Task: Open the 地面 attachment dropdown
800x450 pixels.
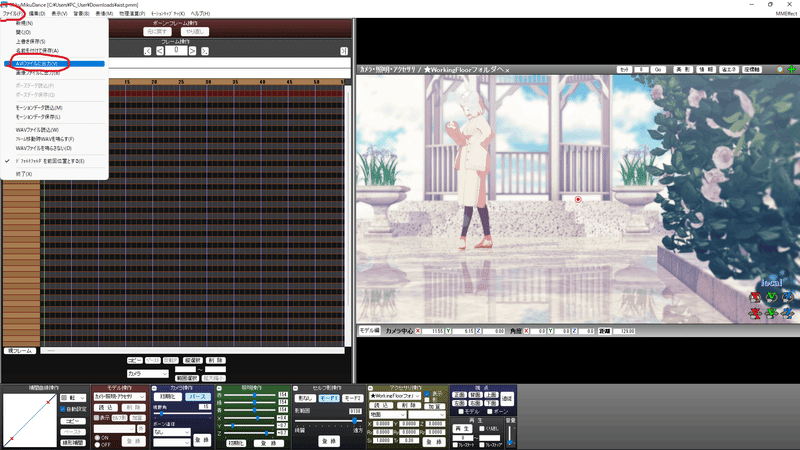Action: [x=387, y=415]
